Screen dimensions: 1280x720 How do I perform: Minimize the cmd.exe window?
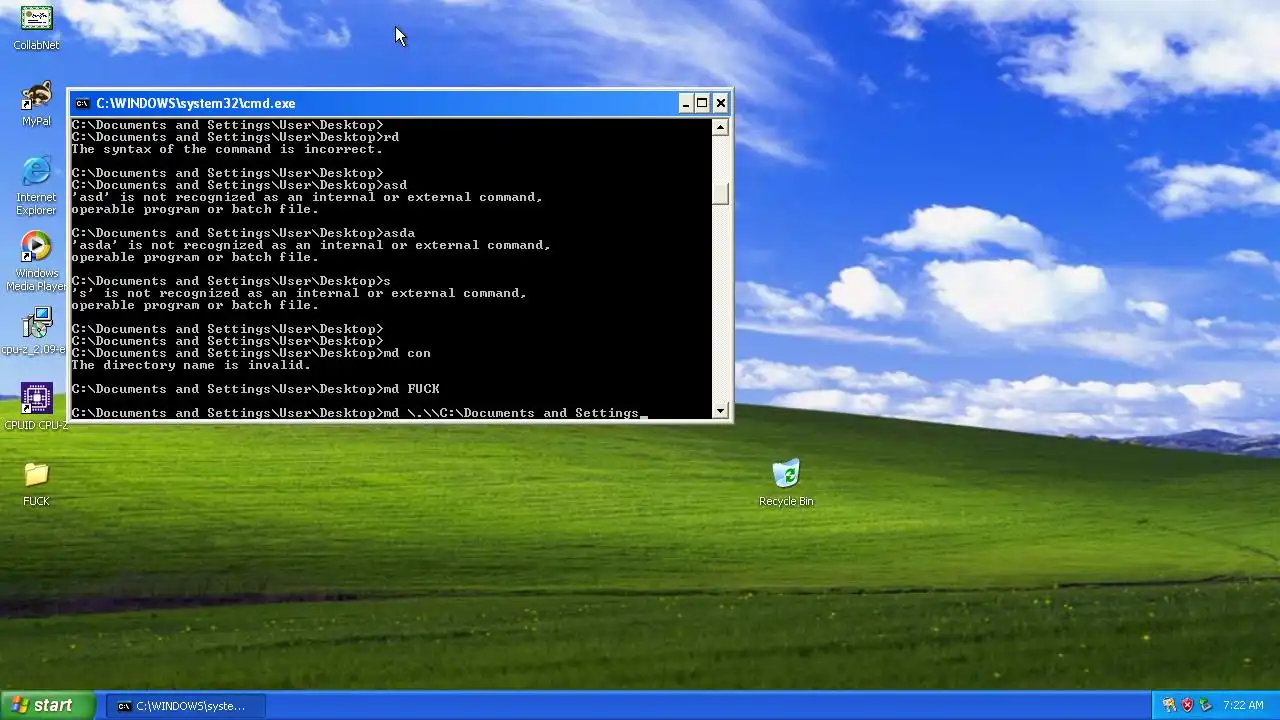685,103
